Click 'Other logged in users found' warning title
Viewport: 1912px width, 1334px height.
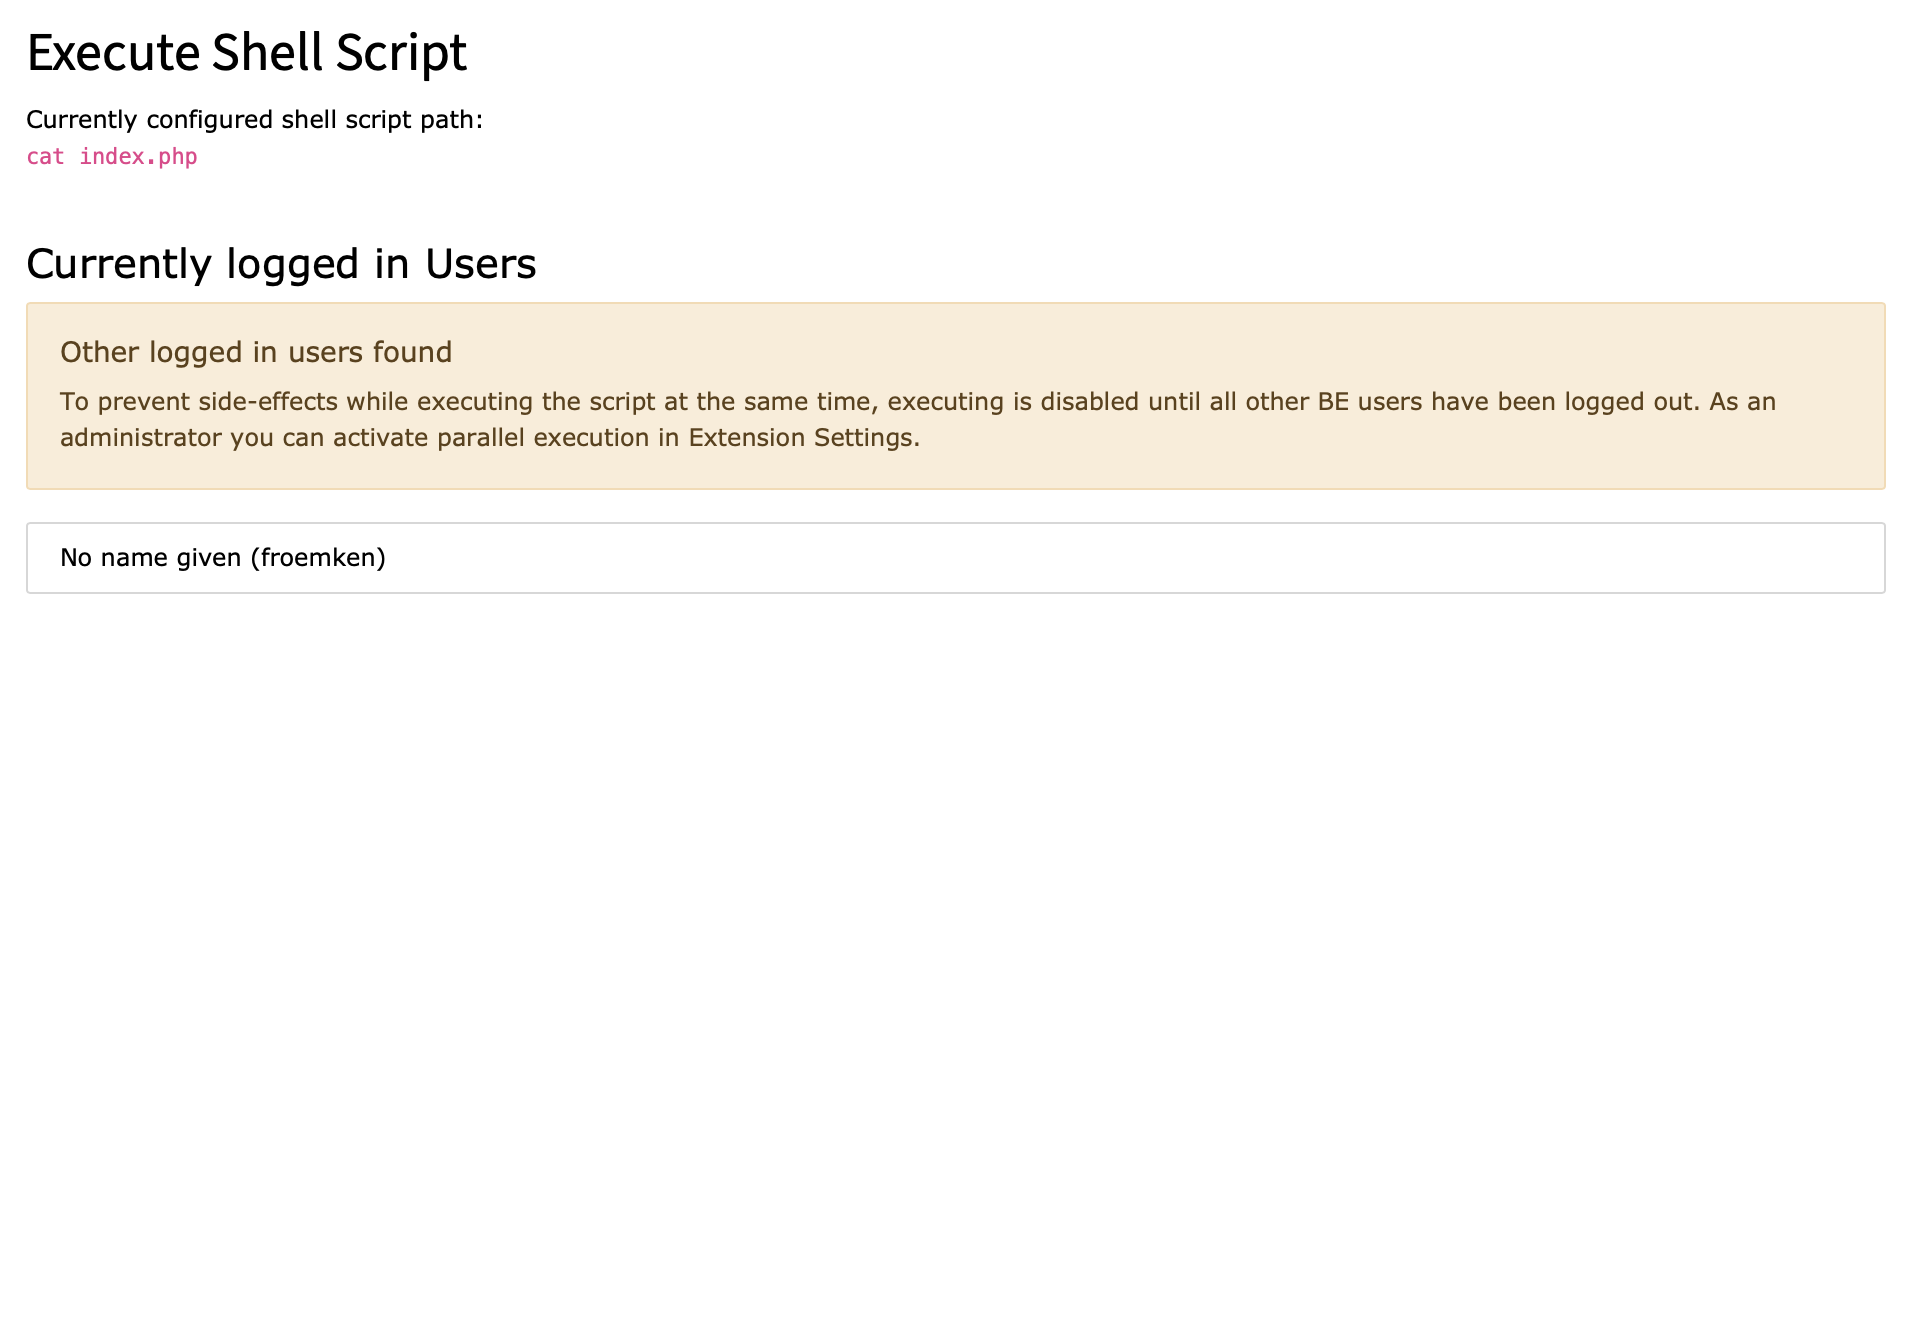click(x=256, y=352)
